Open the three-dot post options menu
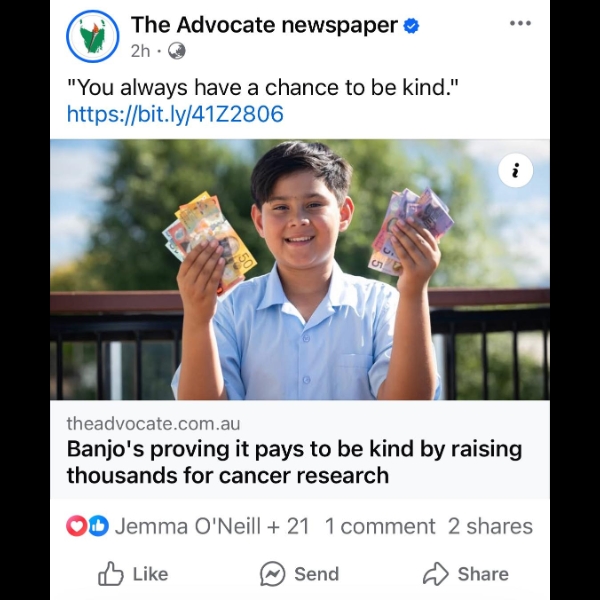 click(520, 23)
